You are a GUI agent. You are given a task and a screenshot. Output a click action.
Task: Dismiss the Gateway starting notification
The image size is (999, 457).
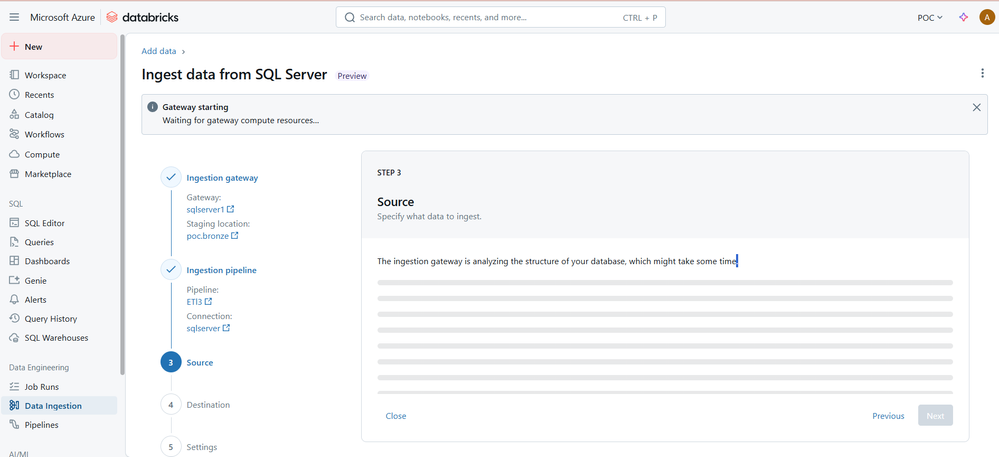pyautogui.click(x=976, y=107)
